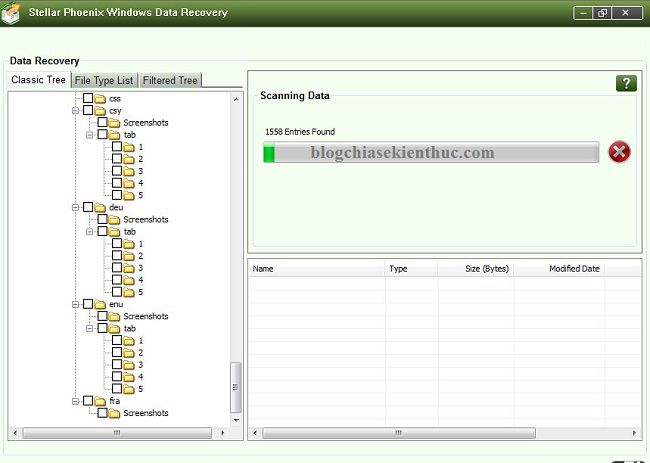Click tab folder icon under enu

[x=114, y=328]
